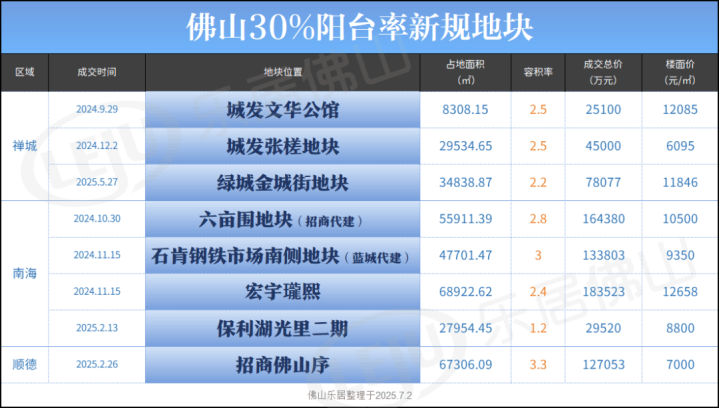Click the area value 68922.62
Viewport: 719px width, 408px height.
click(465, 292)
